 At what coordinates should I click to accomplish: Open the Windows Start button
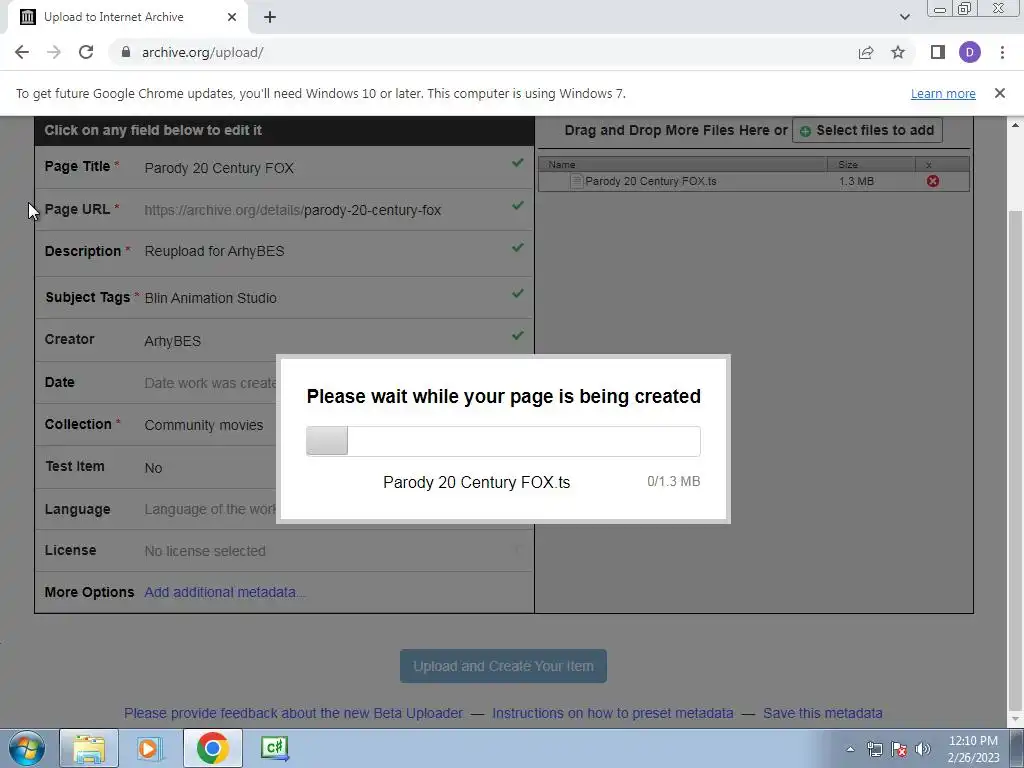pos(26,748)
